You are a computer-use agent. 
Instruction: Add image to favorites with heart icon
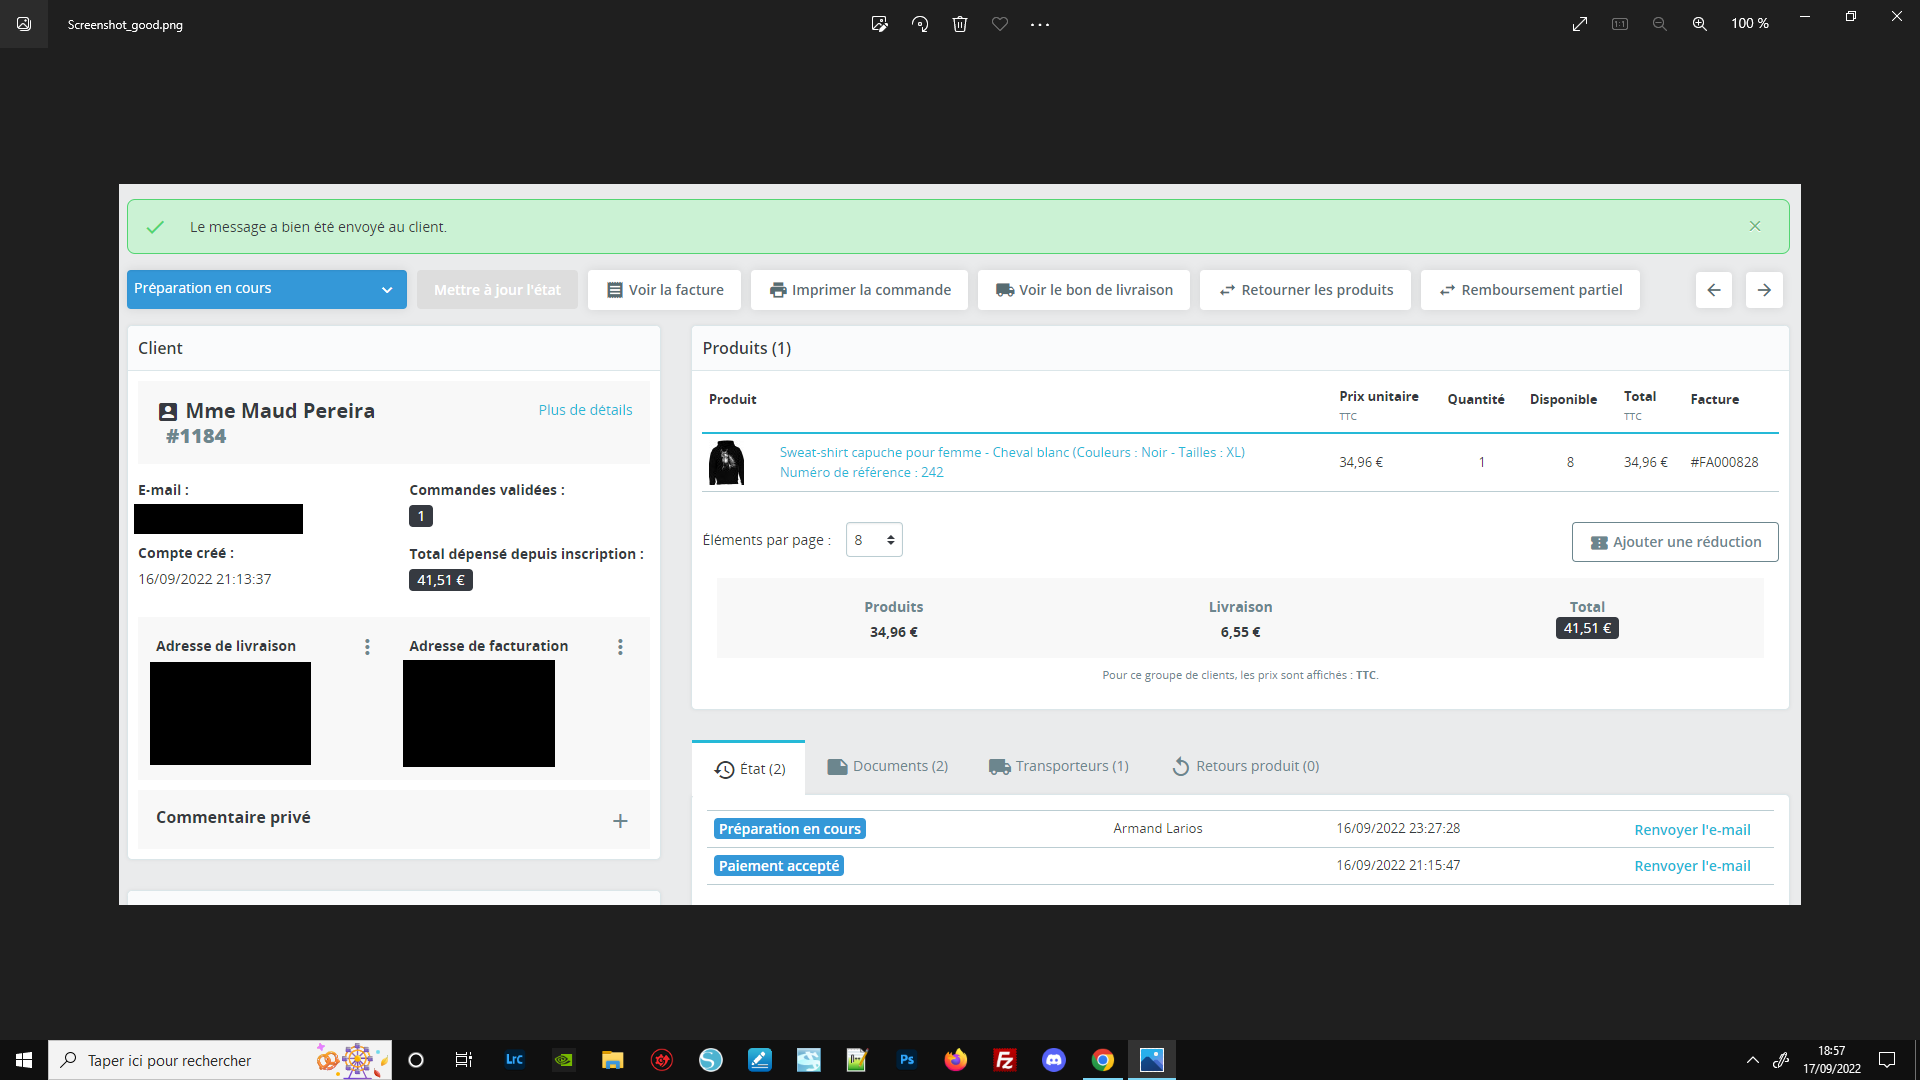[1000, 24]
